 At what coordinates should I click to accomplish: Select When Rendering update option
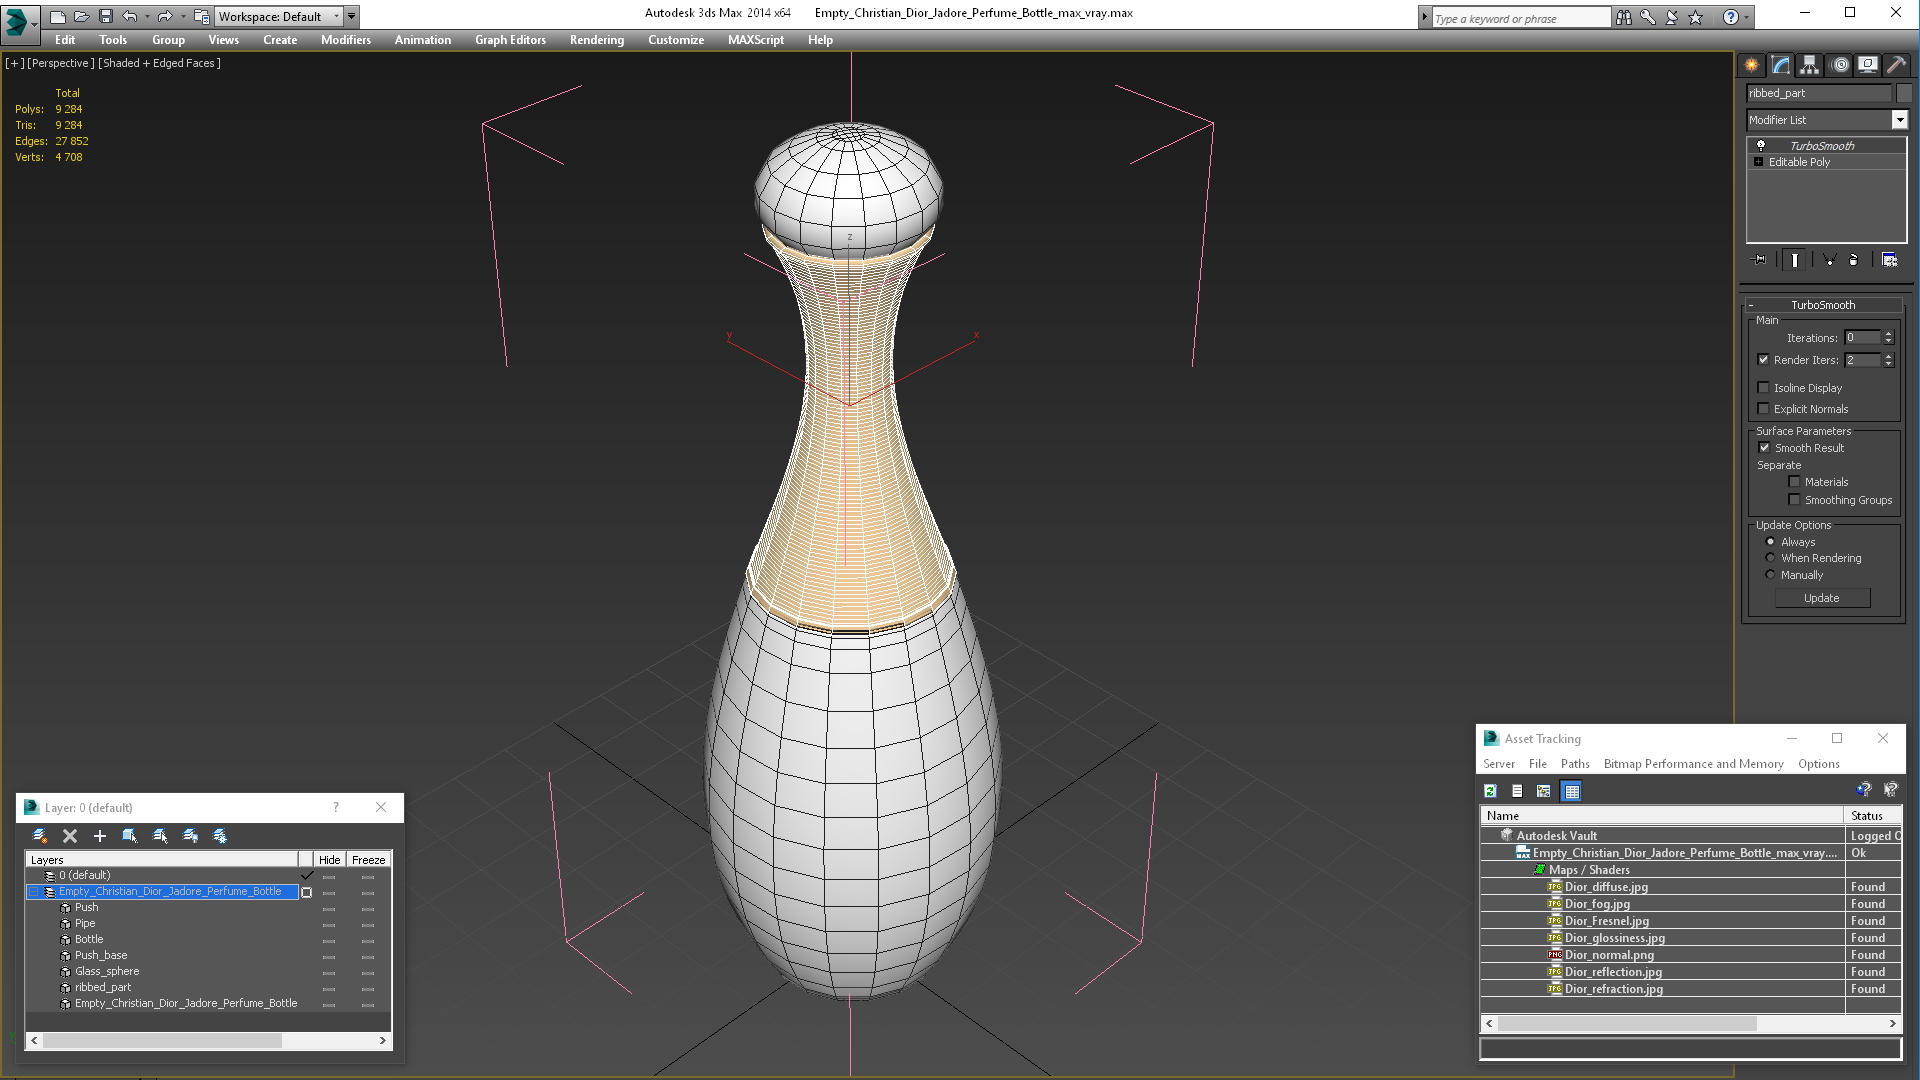pyautogui.click(x=1770, y=558)
